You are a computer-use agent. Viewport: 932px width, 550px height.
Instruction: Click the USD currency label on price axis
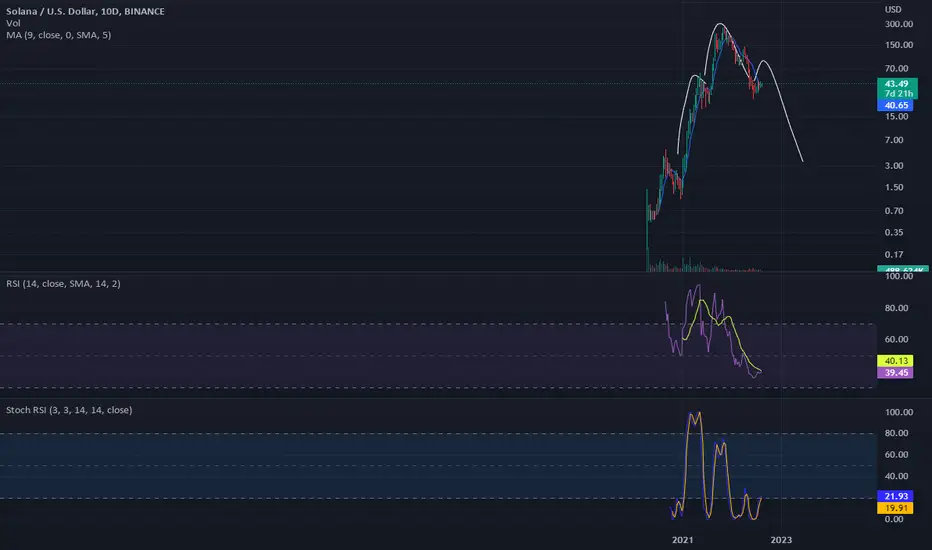[x=893, y=10]
